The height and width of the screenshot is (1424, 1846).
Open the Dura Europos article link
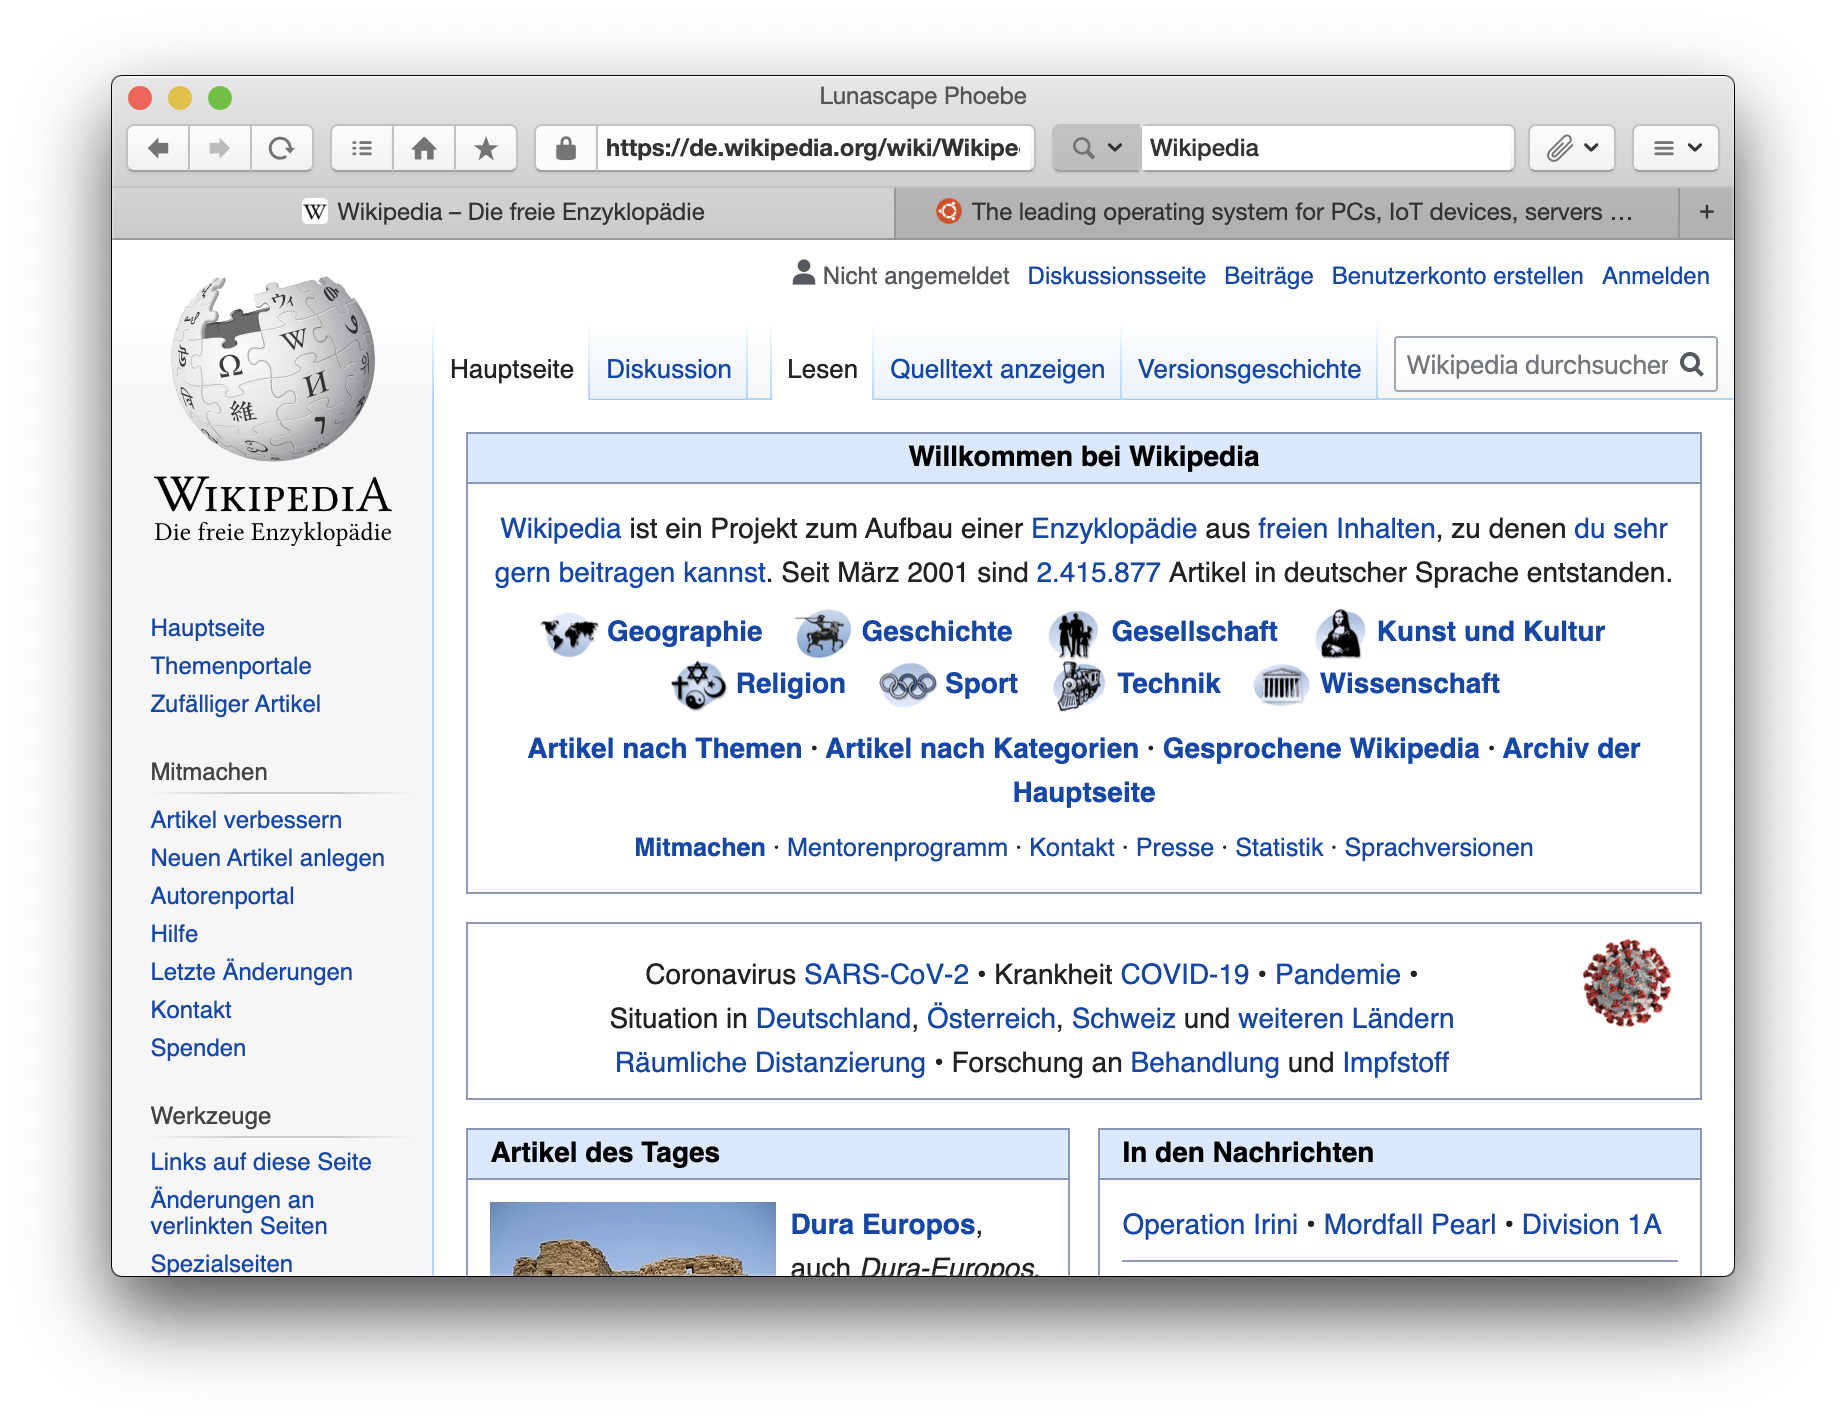pos(883,1225)
